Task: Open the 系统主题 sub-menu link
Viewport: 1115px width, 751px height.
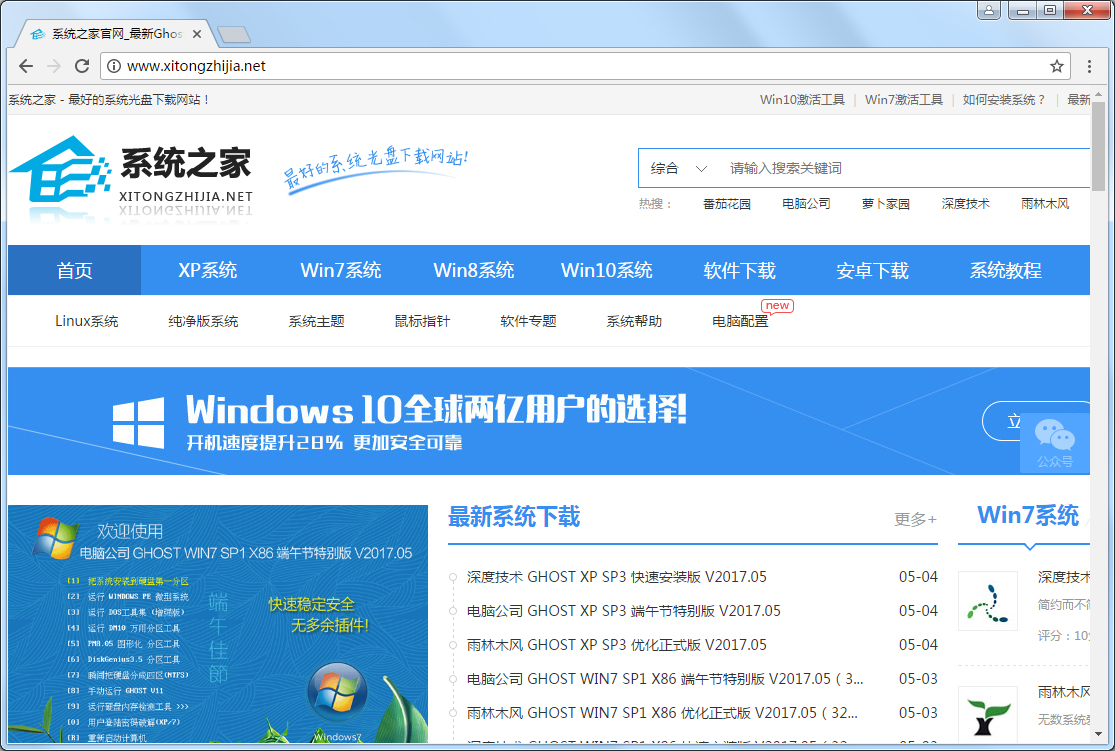Action: (x=316, y=321)
